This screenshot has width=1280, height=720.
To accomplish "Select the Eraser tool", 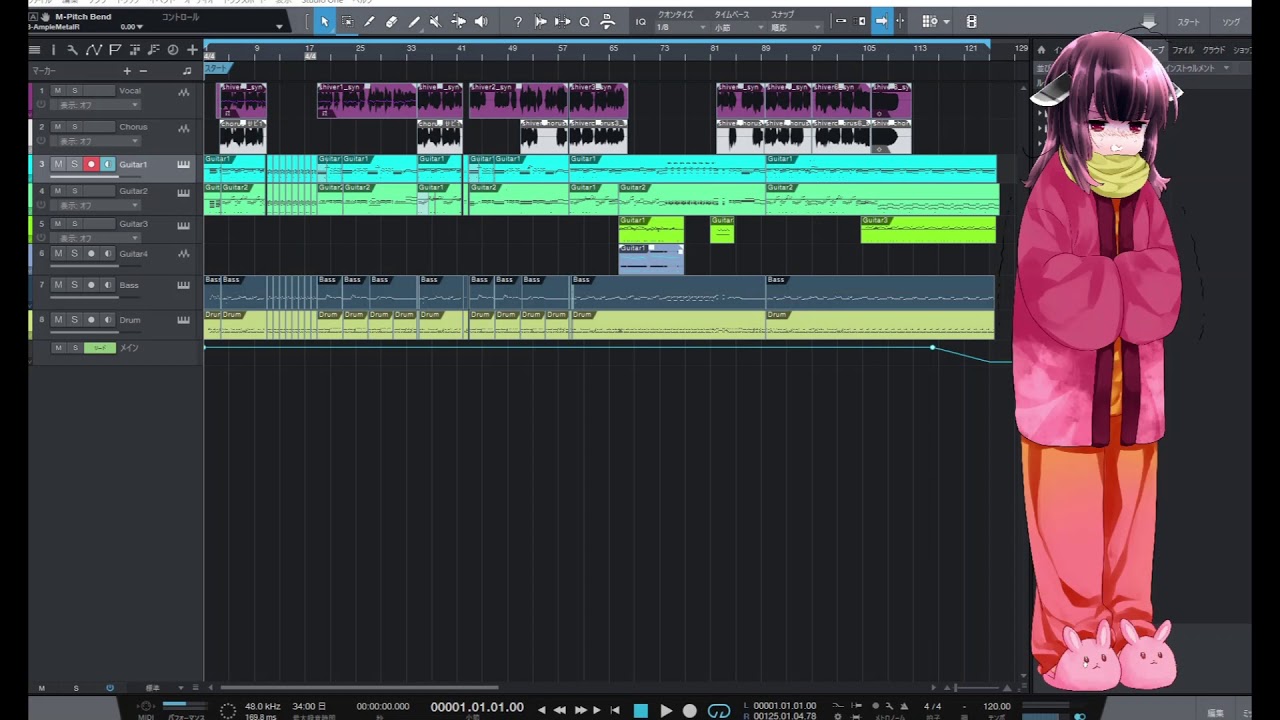I will coord(391,22).
